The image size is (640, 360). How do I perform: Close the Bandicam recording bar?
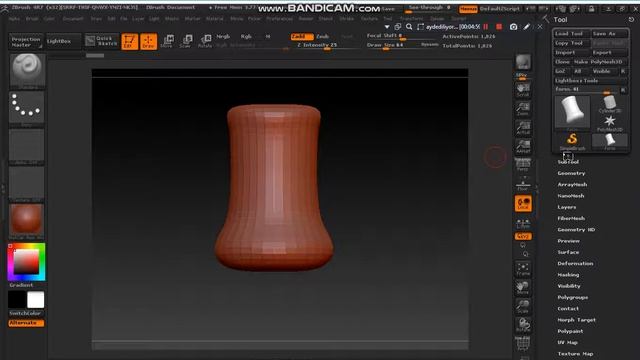540,27
